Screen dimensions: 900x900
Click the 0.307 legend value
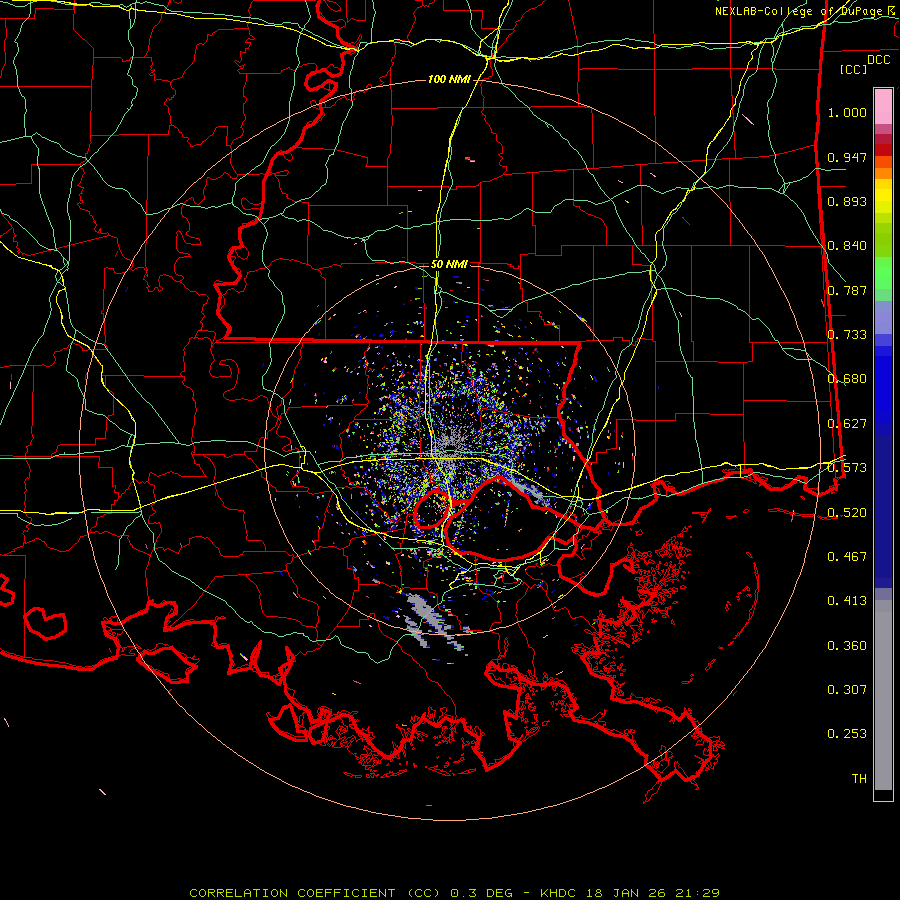847,690
